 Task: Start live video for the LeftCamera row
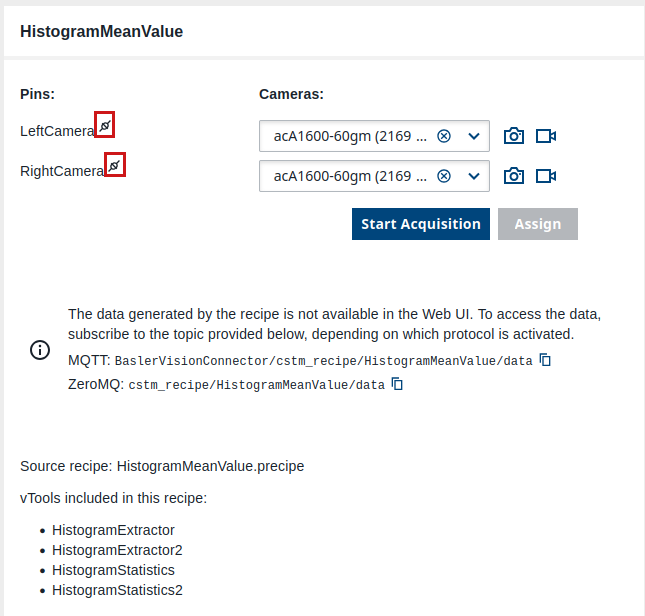click(546, 136)
